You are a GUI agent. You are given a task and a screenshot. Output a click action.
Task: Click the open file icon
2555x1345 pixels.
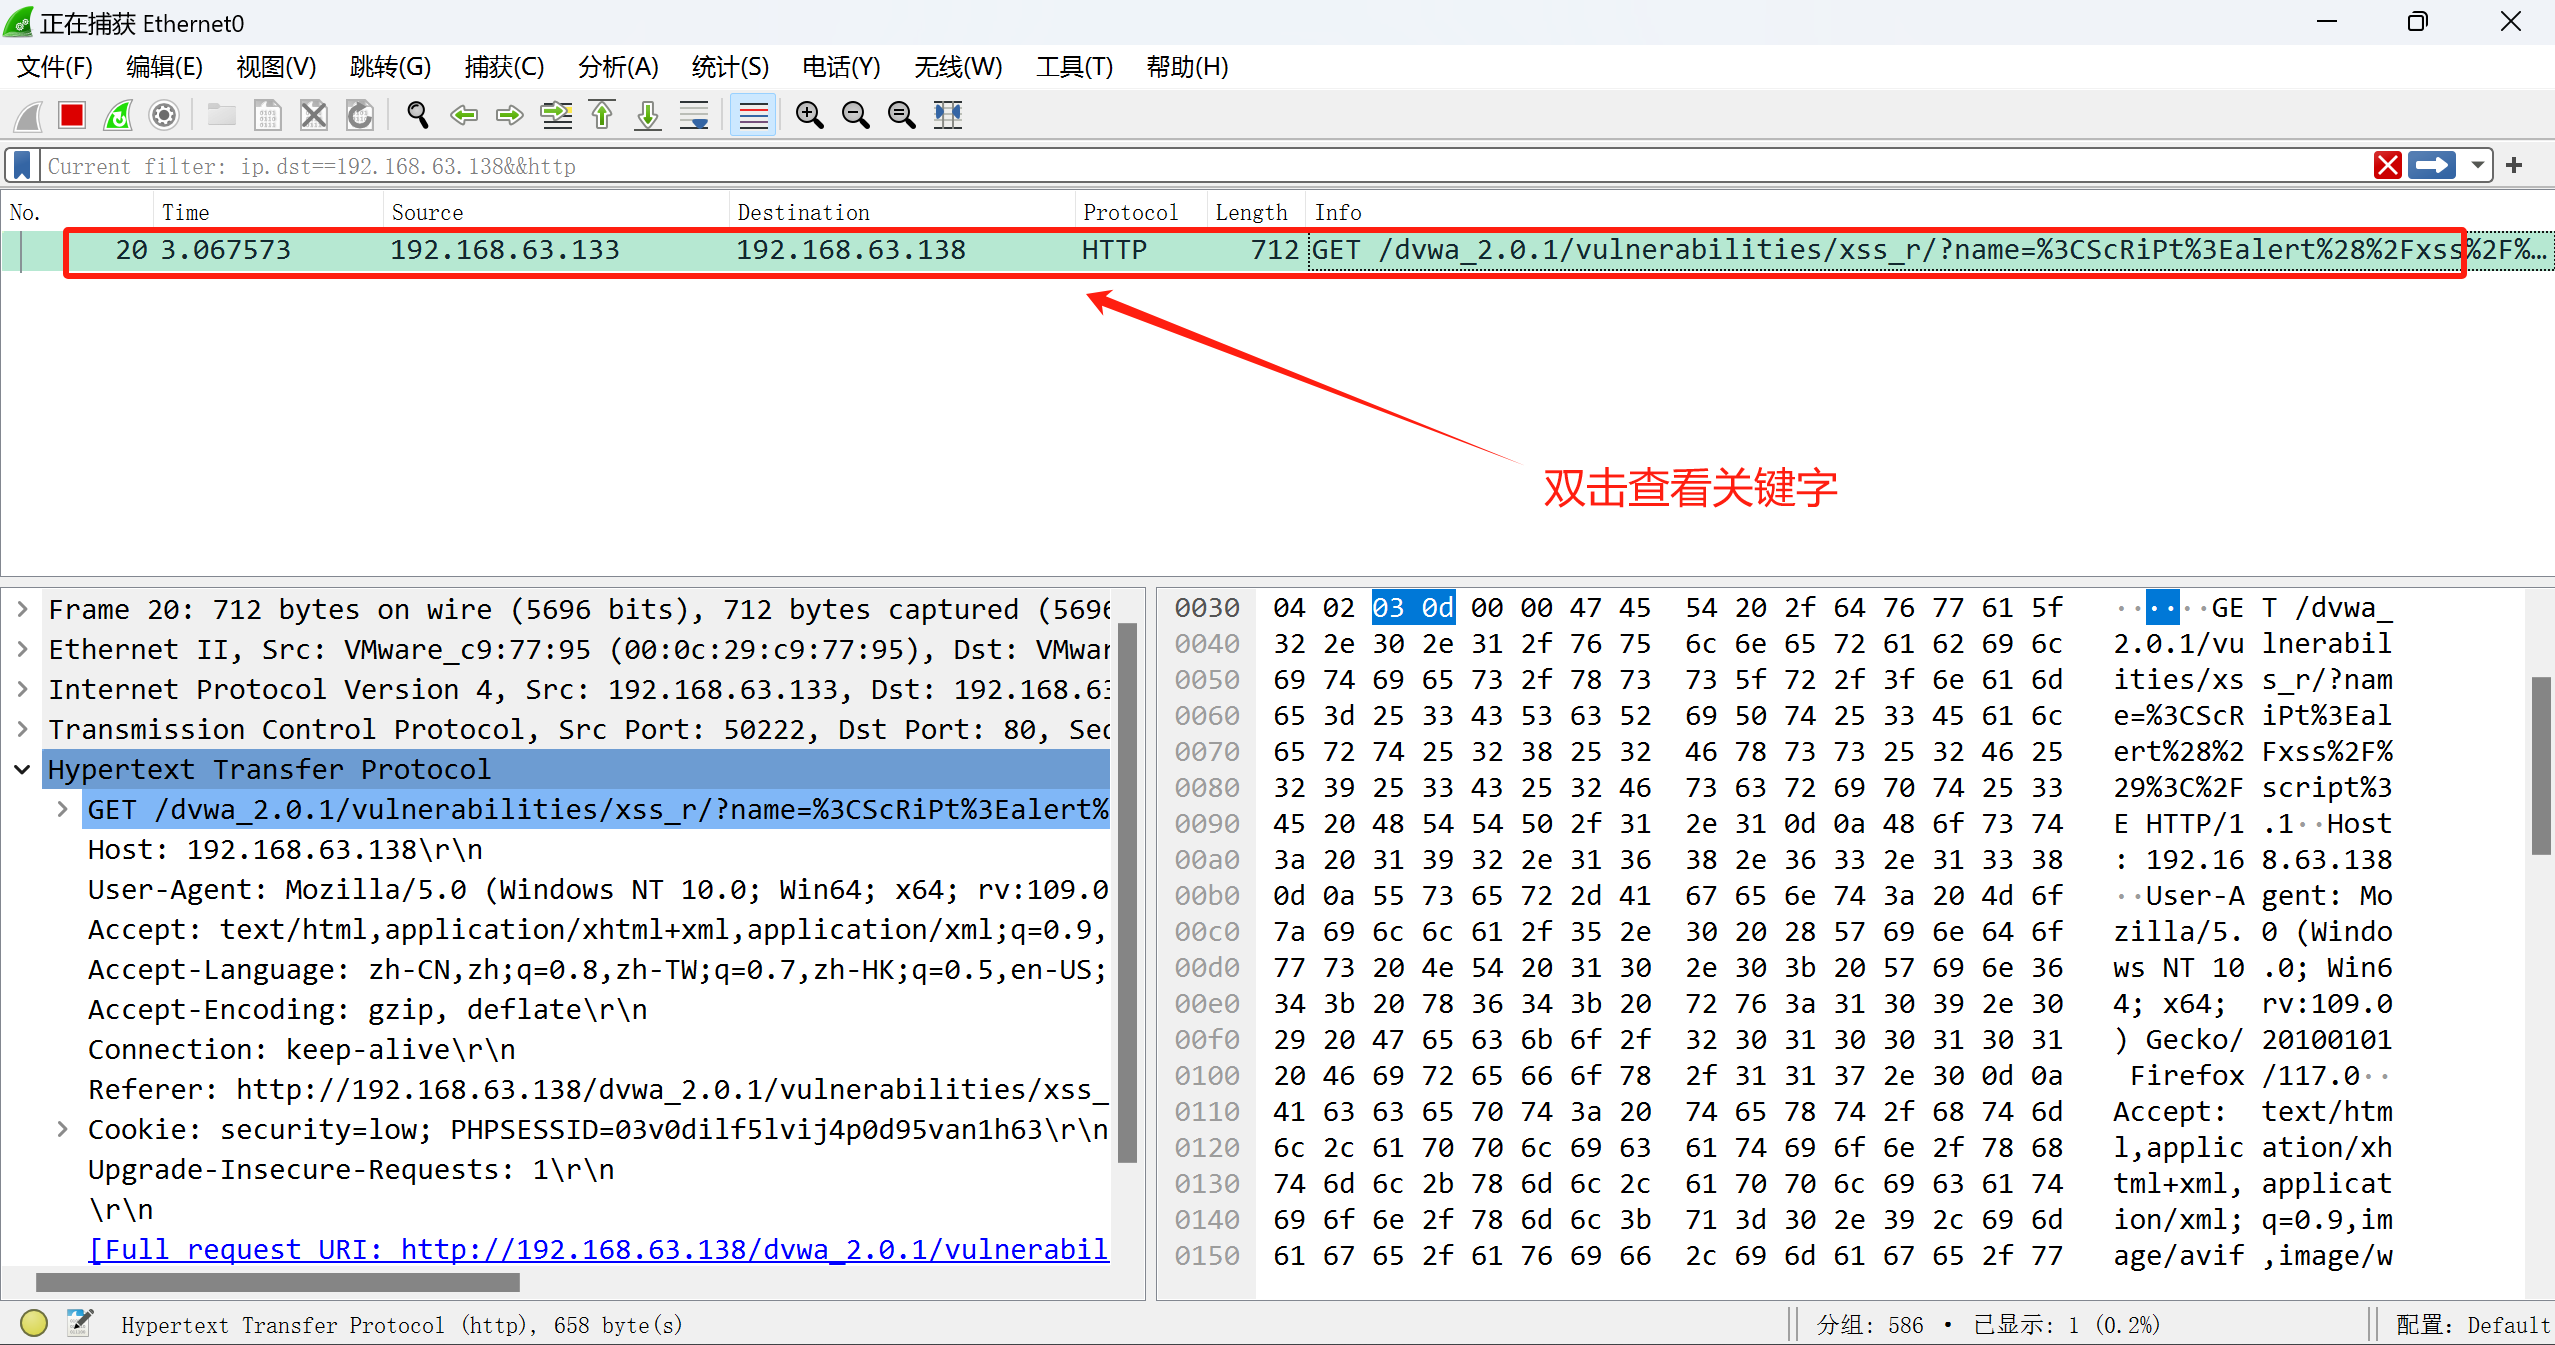228,117
